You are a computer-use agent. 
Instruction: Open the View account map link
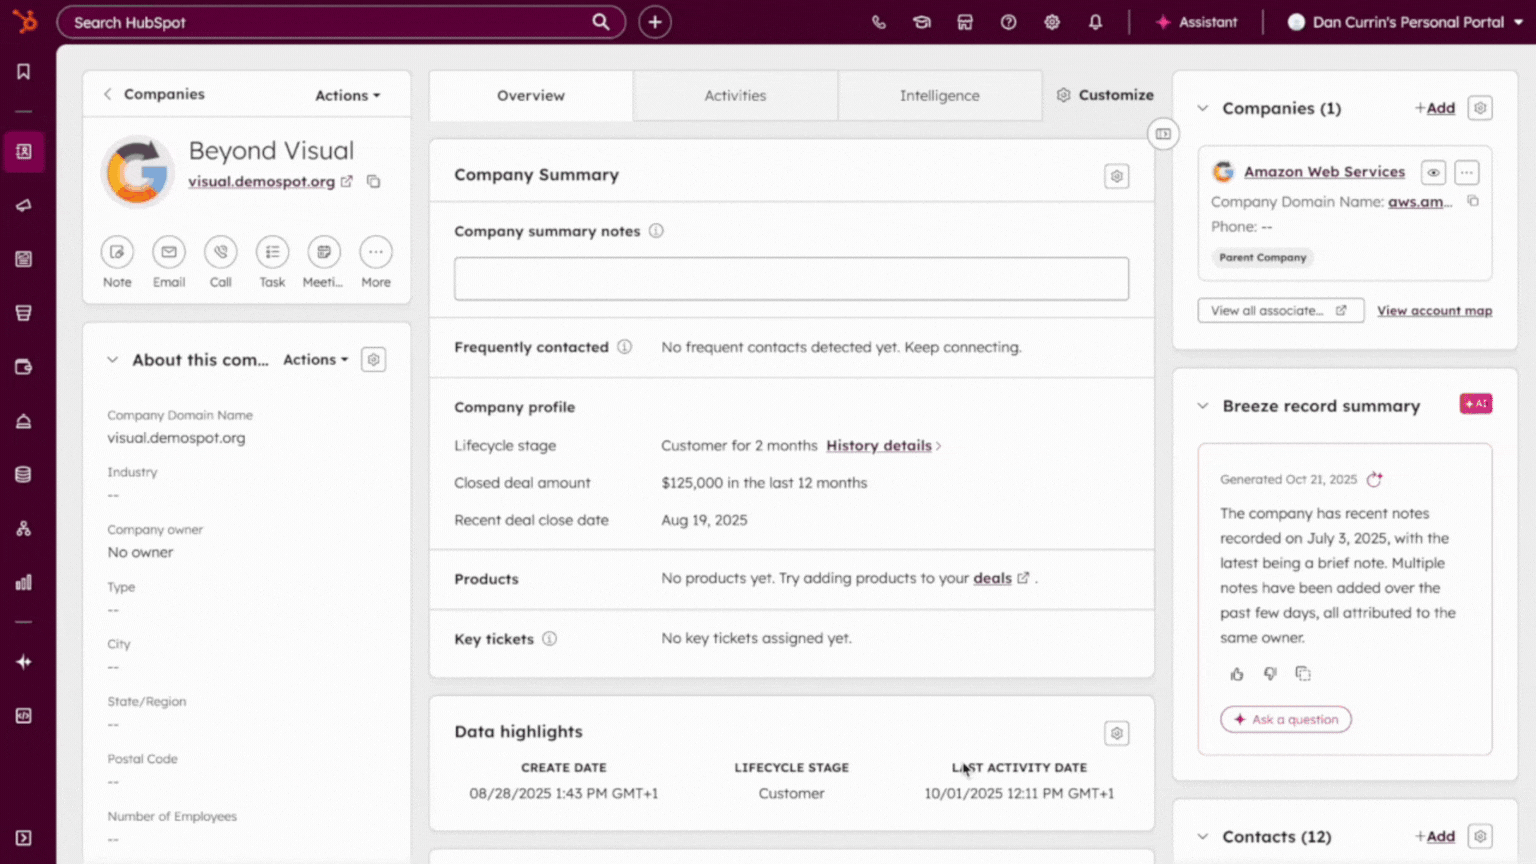click(1434, 311)
